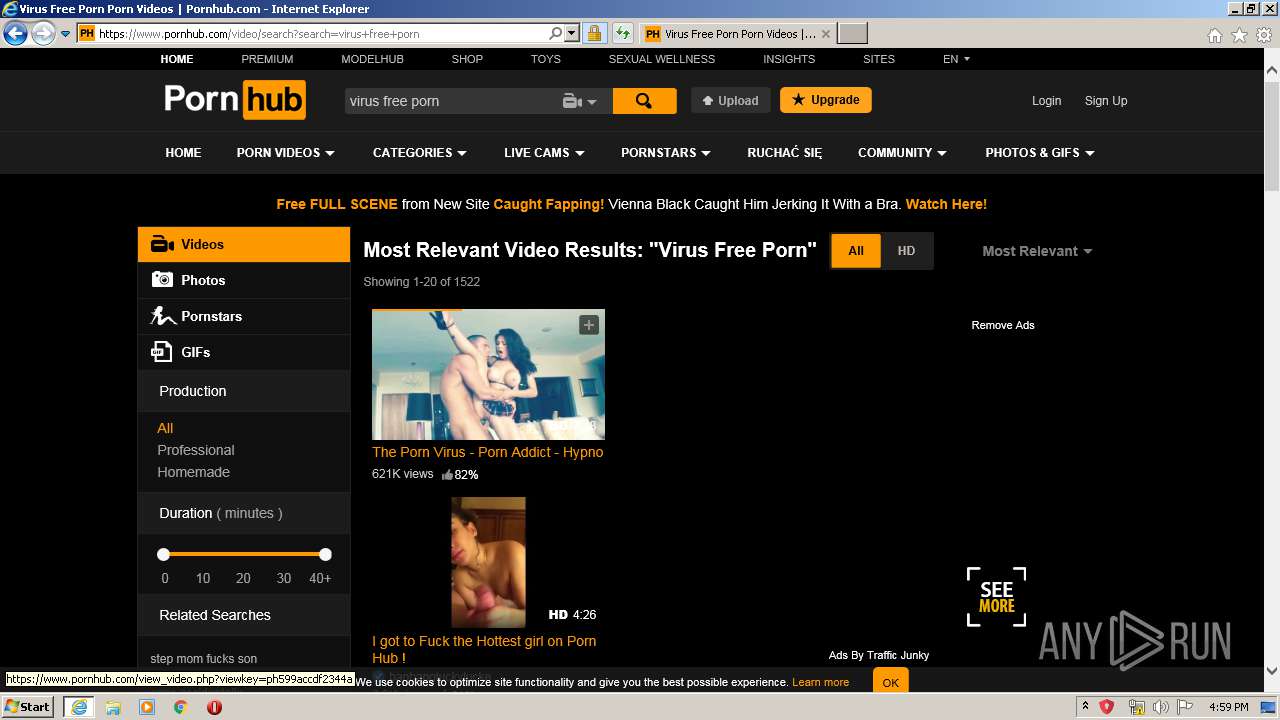This screenshot has width=1280, height=720.
Task: Click the orange Upgrade button
Action: [826, 100]
